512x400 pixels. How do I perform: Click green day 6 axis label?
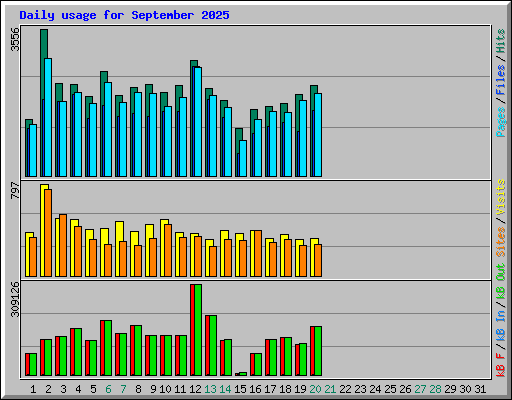click(108, 389)
